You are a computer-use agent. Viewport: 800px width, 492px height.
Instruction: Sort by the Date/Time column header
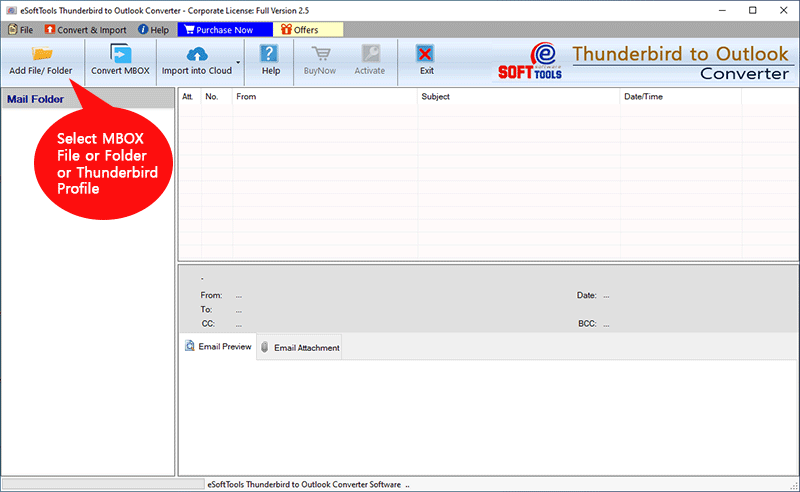pyautogui.click(x=681, y=96)
